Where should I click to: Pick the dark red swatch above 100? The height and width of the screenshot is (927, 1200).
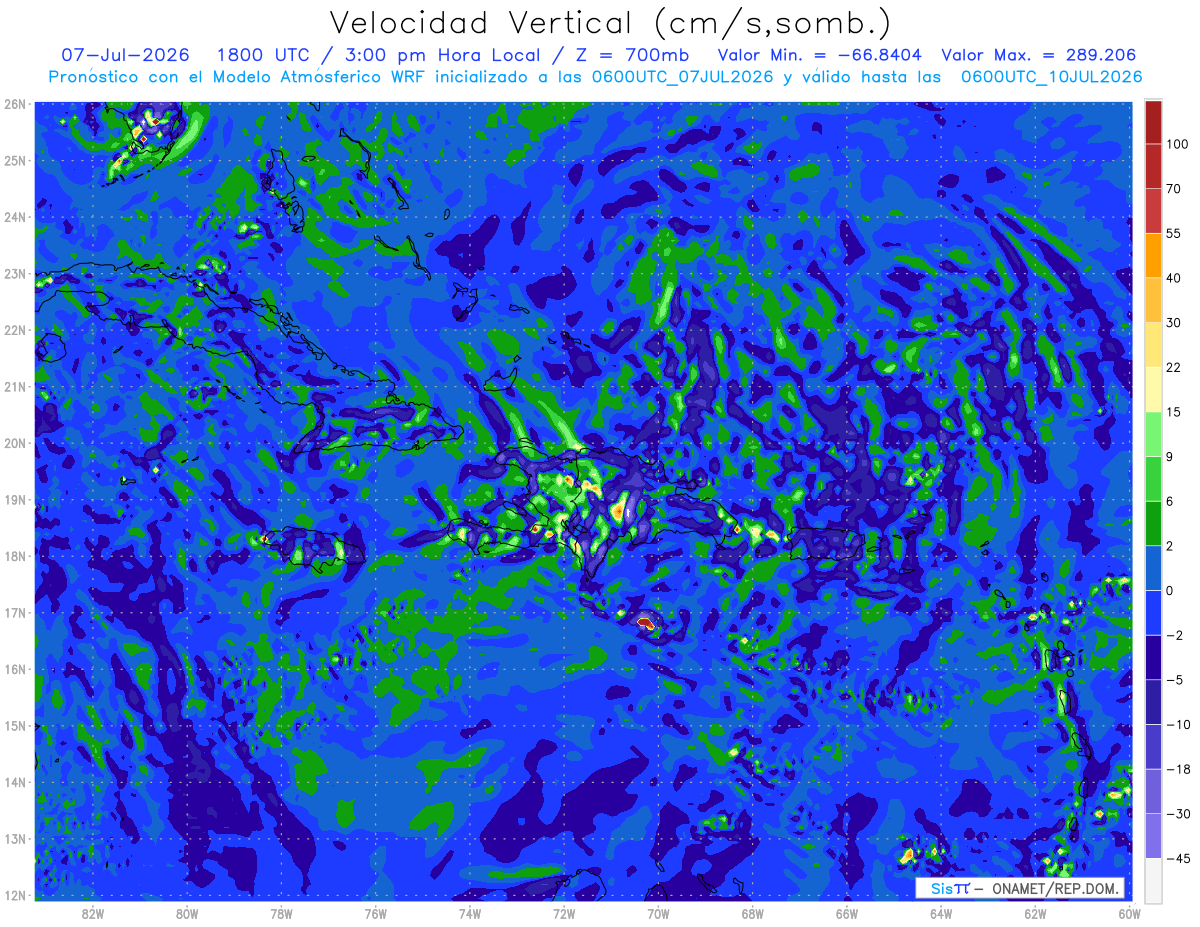coord(1154,122)
